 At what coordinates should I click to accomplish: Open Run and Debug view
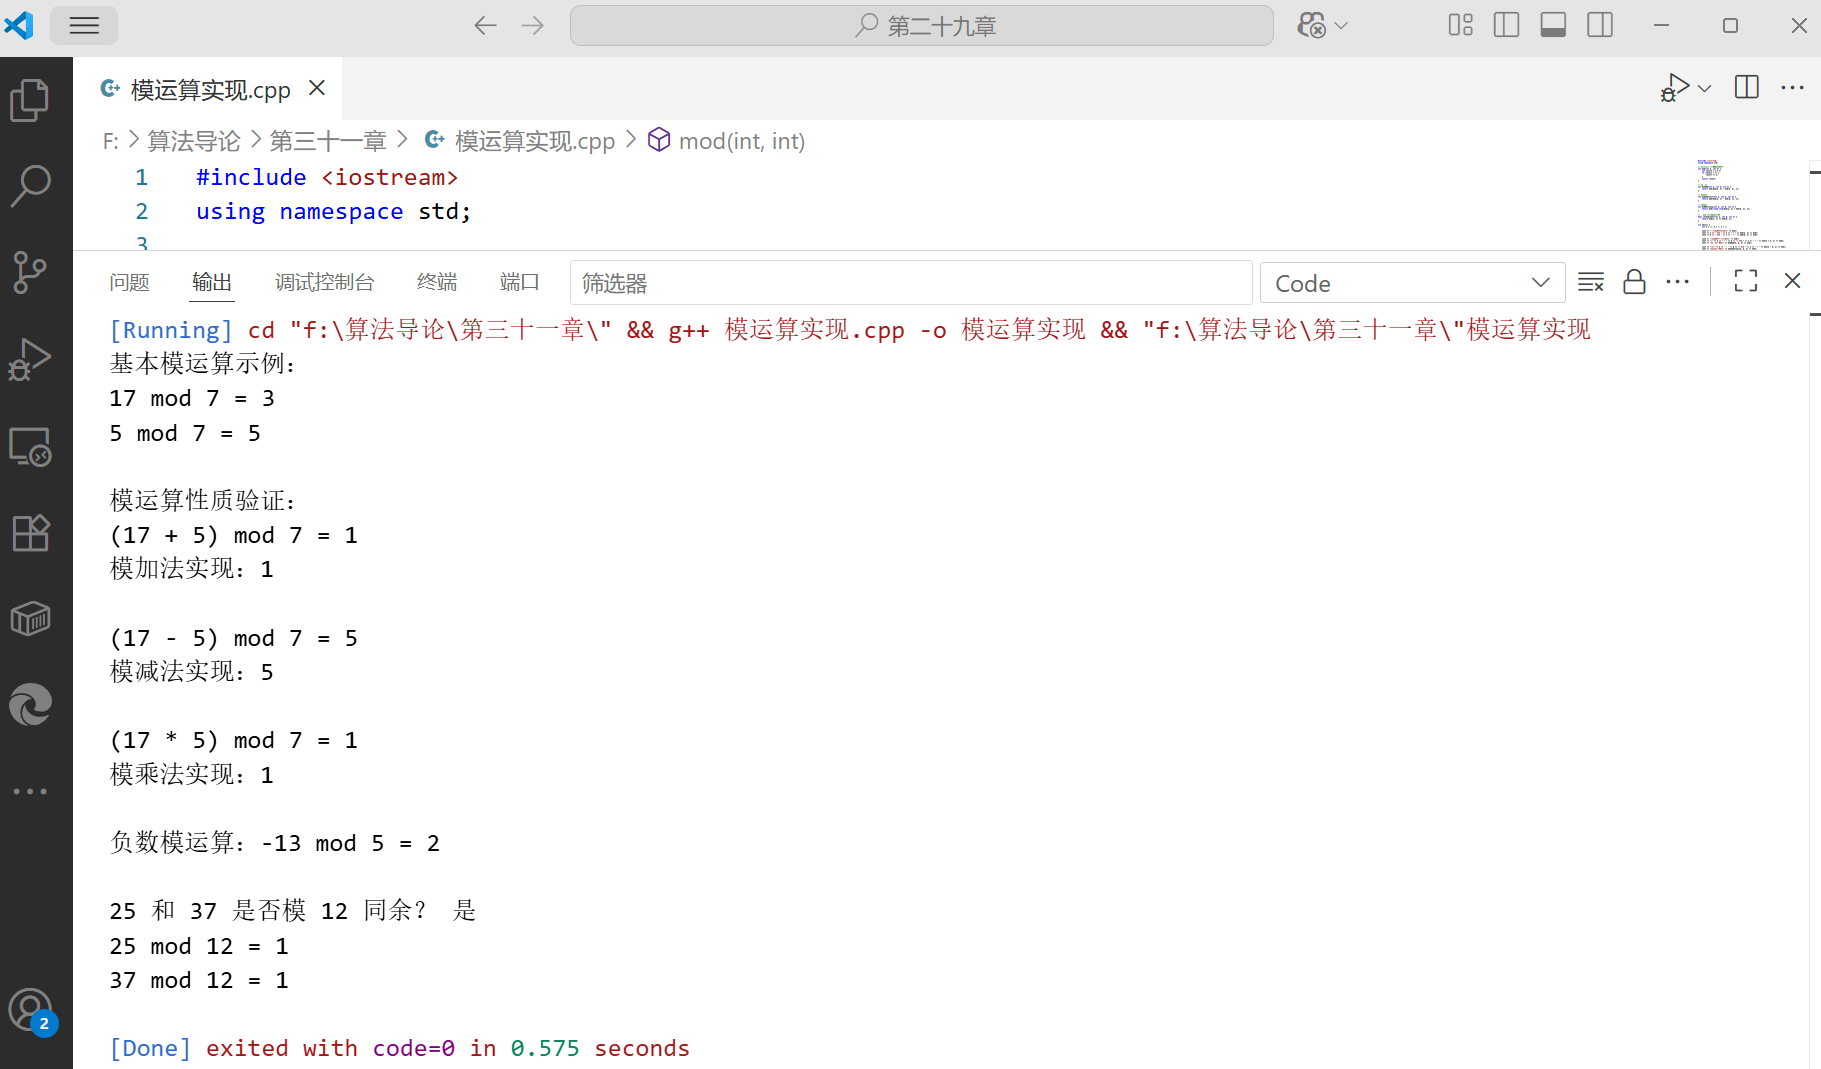click(x=30, y=359)
